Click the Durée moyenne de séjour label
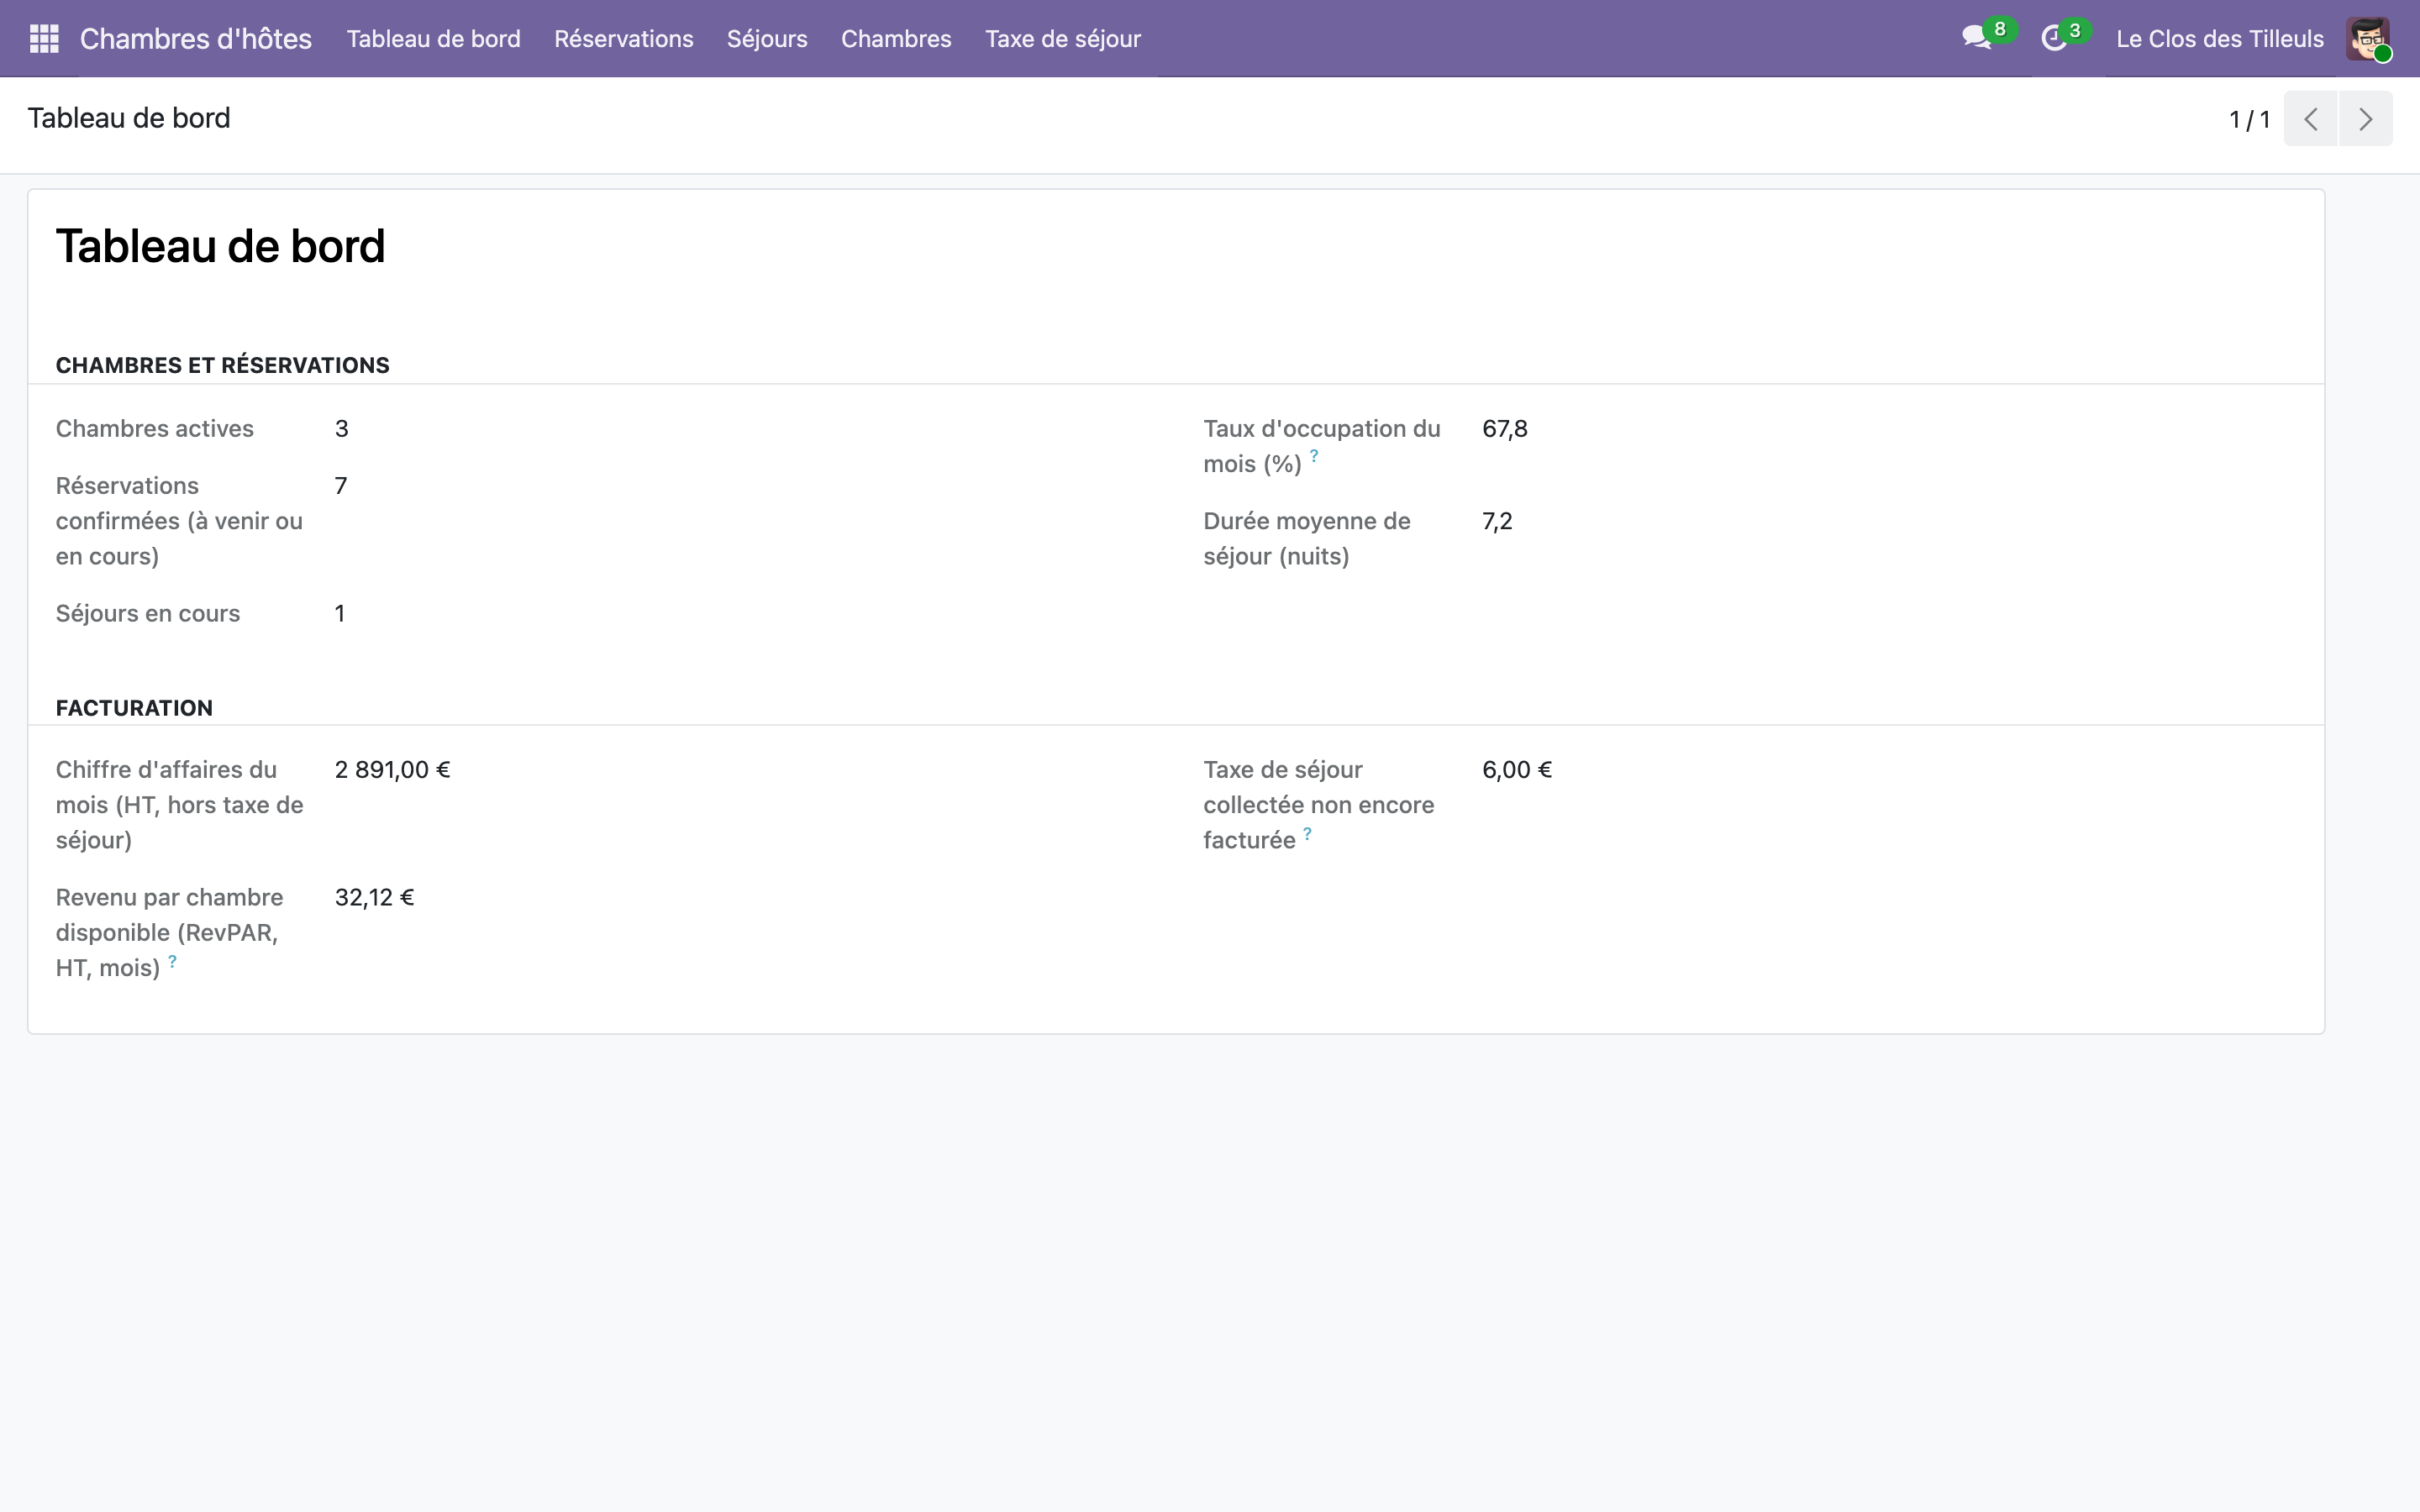Viewport: 2420px width, 1512px height. (1307, 539)
